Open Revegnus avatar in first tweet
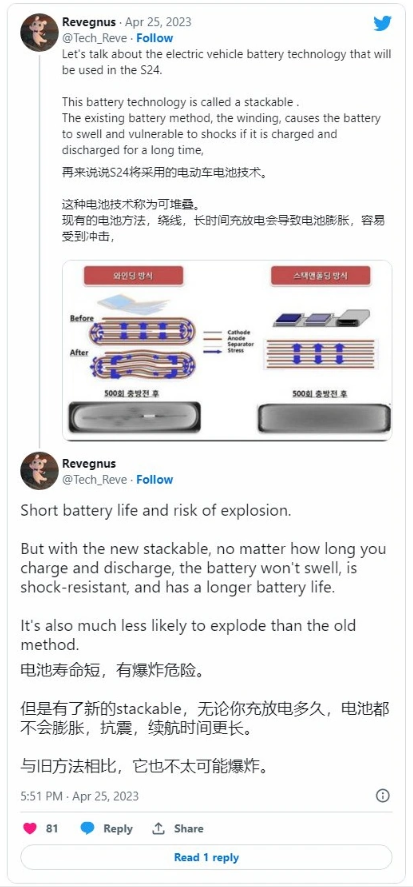Screen dimensions: 413x887 [40, 32]
